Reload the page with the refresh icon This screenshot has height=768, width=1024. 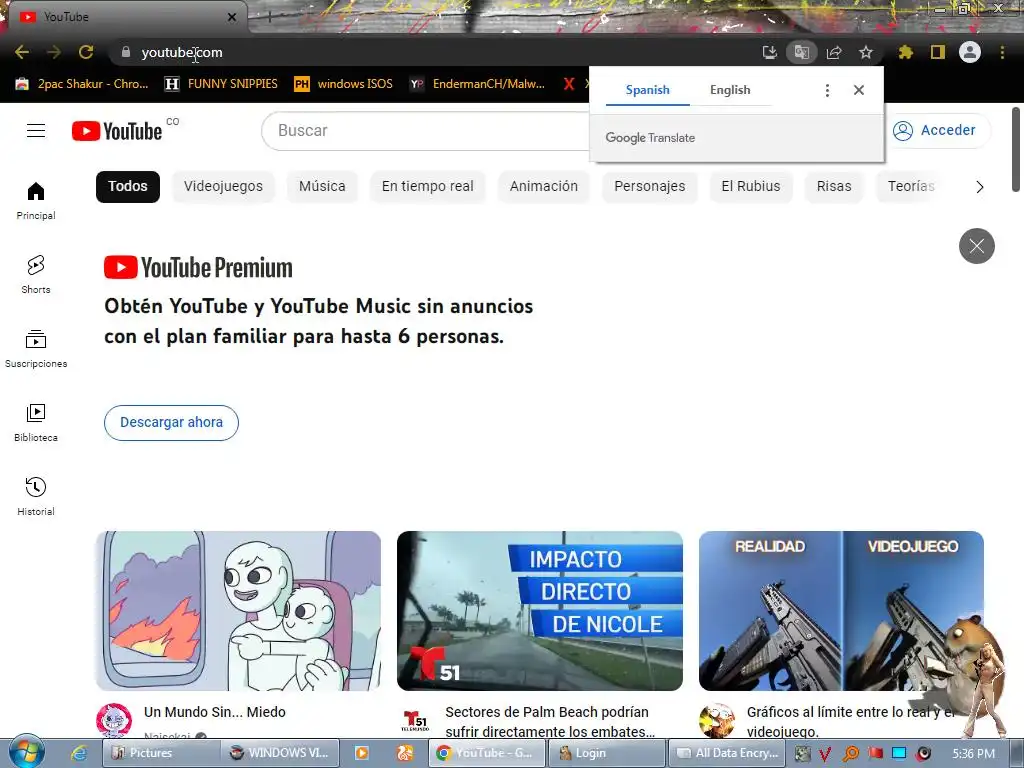(86, 52)
